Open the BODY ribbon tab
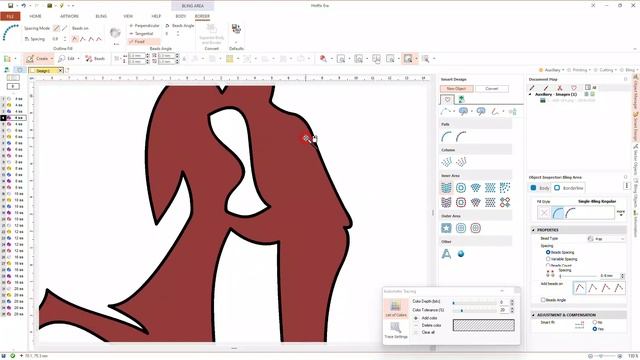Image resolution: width=640 pixels, height=360 pixels. [181, 16]
